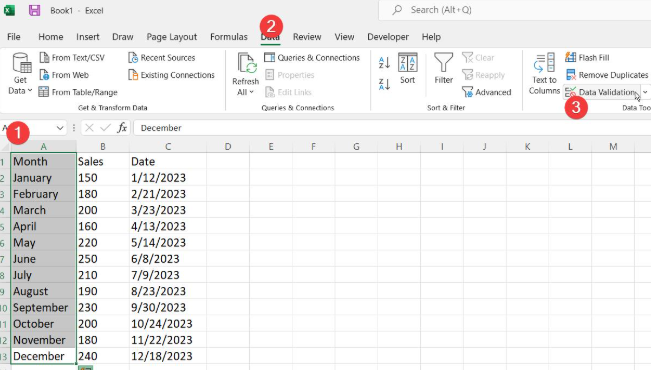The image size is (653, 370).
Task: Select the sales value 220
Action: pyautogui.click(x=102, y=242)
